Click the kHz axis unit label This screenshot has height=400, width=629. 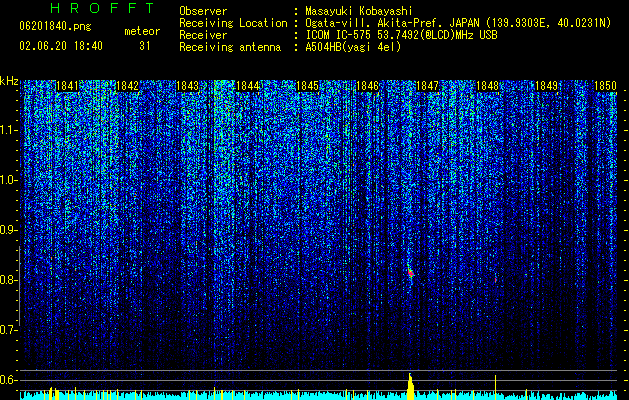9,81
